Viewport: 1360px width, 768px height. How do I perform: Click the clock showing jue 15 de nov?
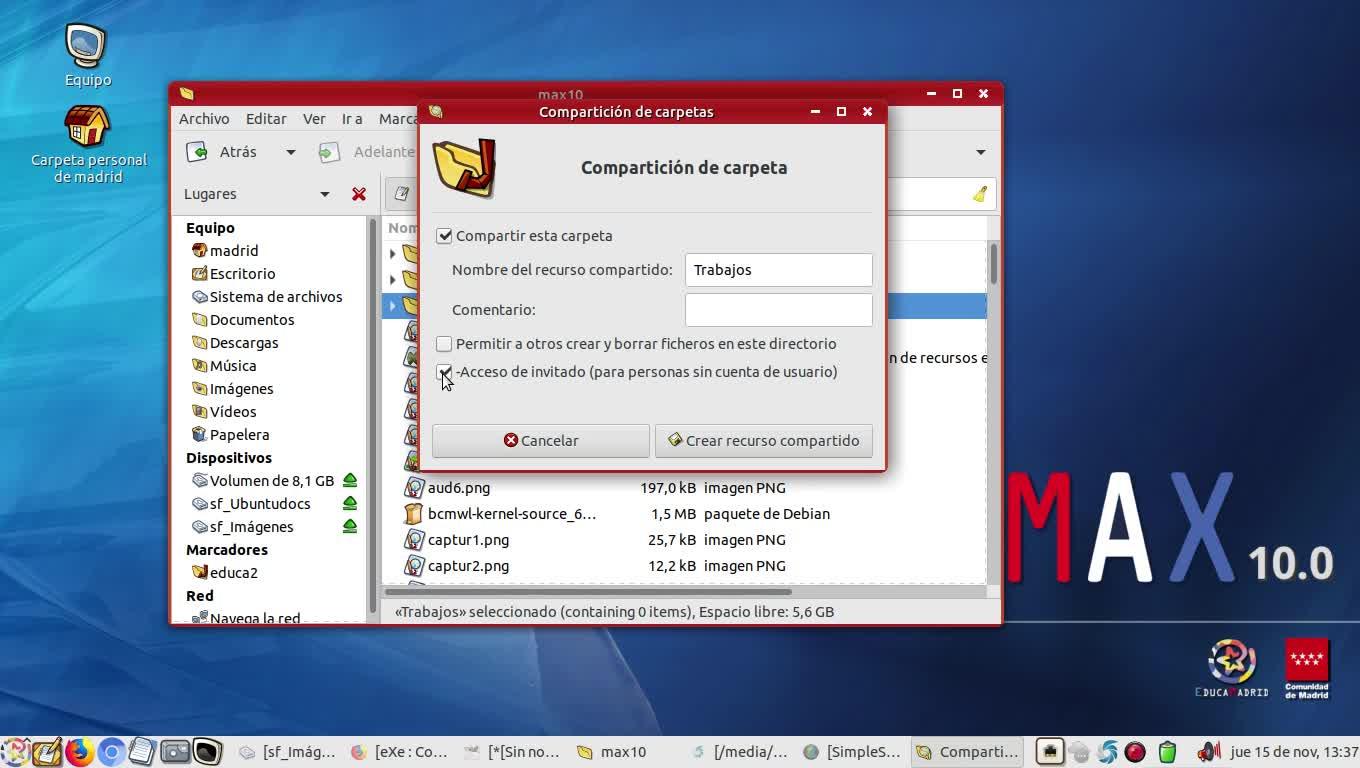[1294, 752]
